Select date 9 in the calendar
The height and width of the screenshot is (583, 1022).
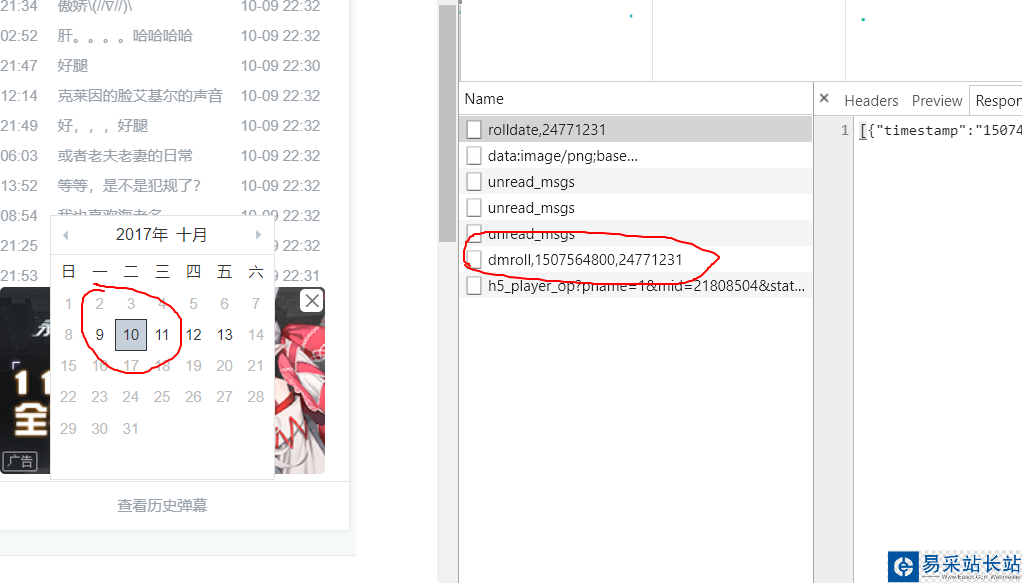99,335
